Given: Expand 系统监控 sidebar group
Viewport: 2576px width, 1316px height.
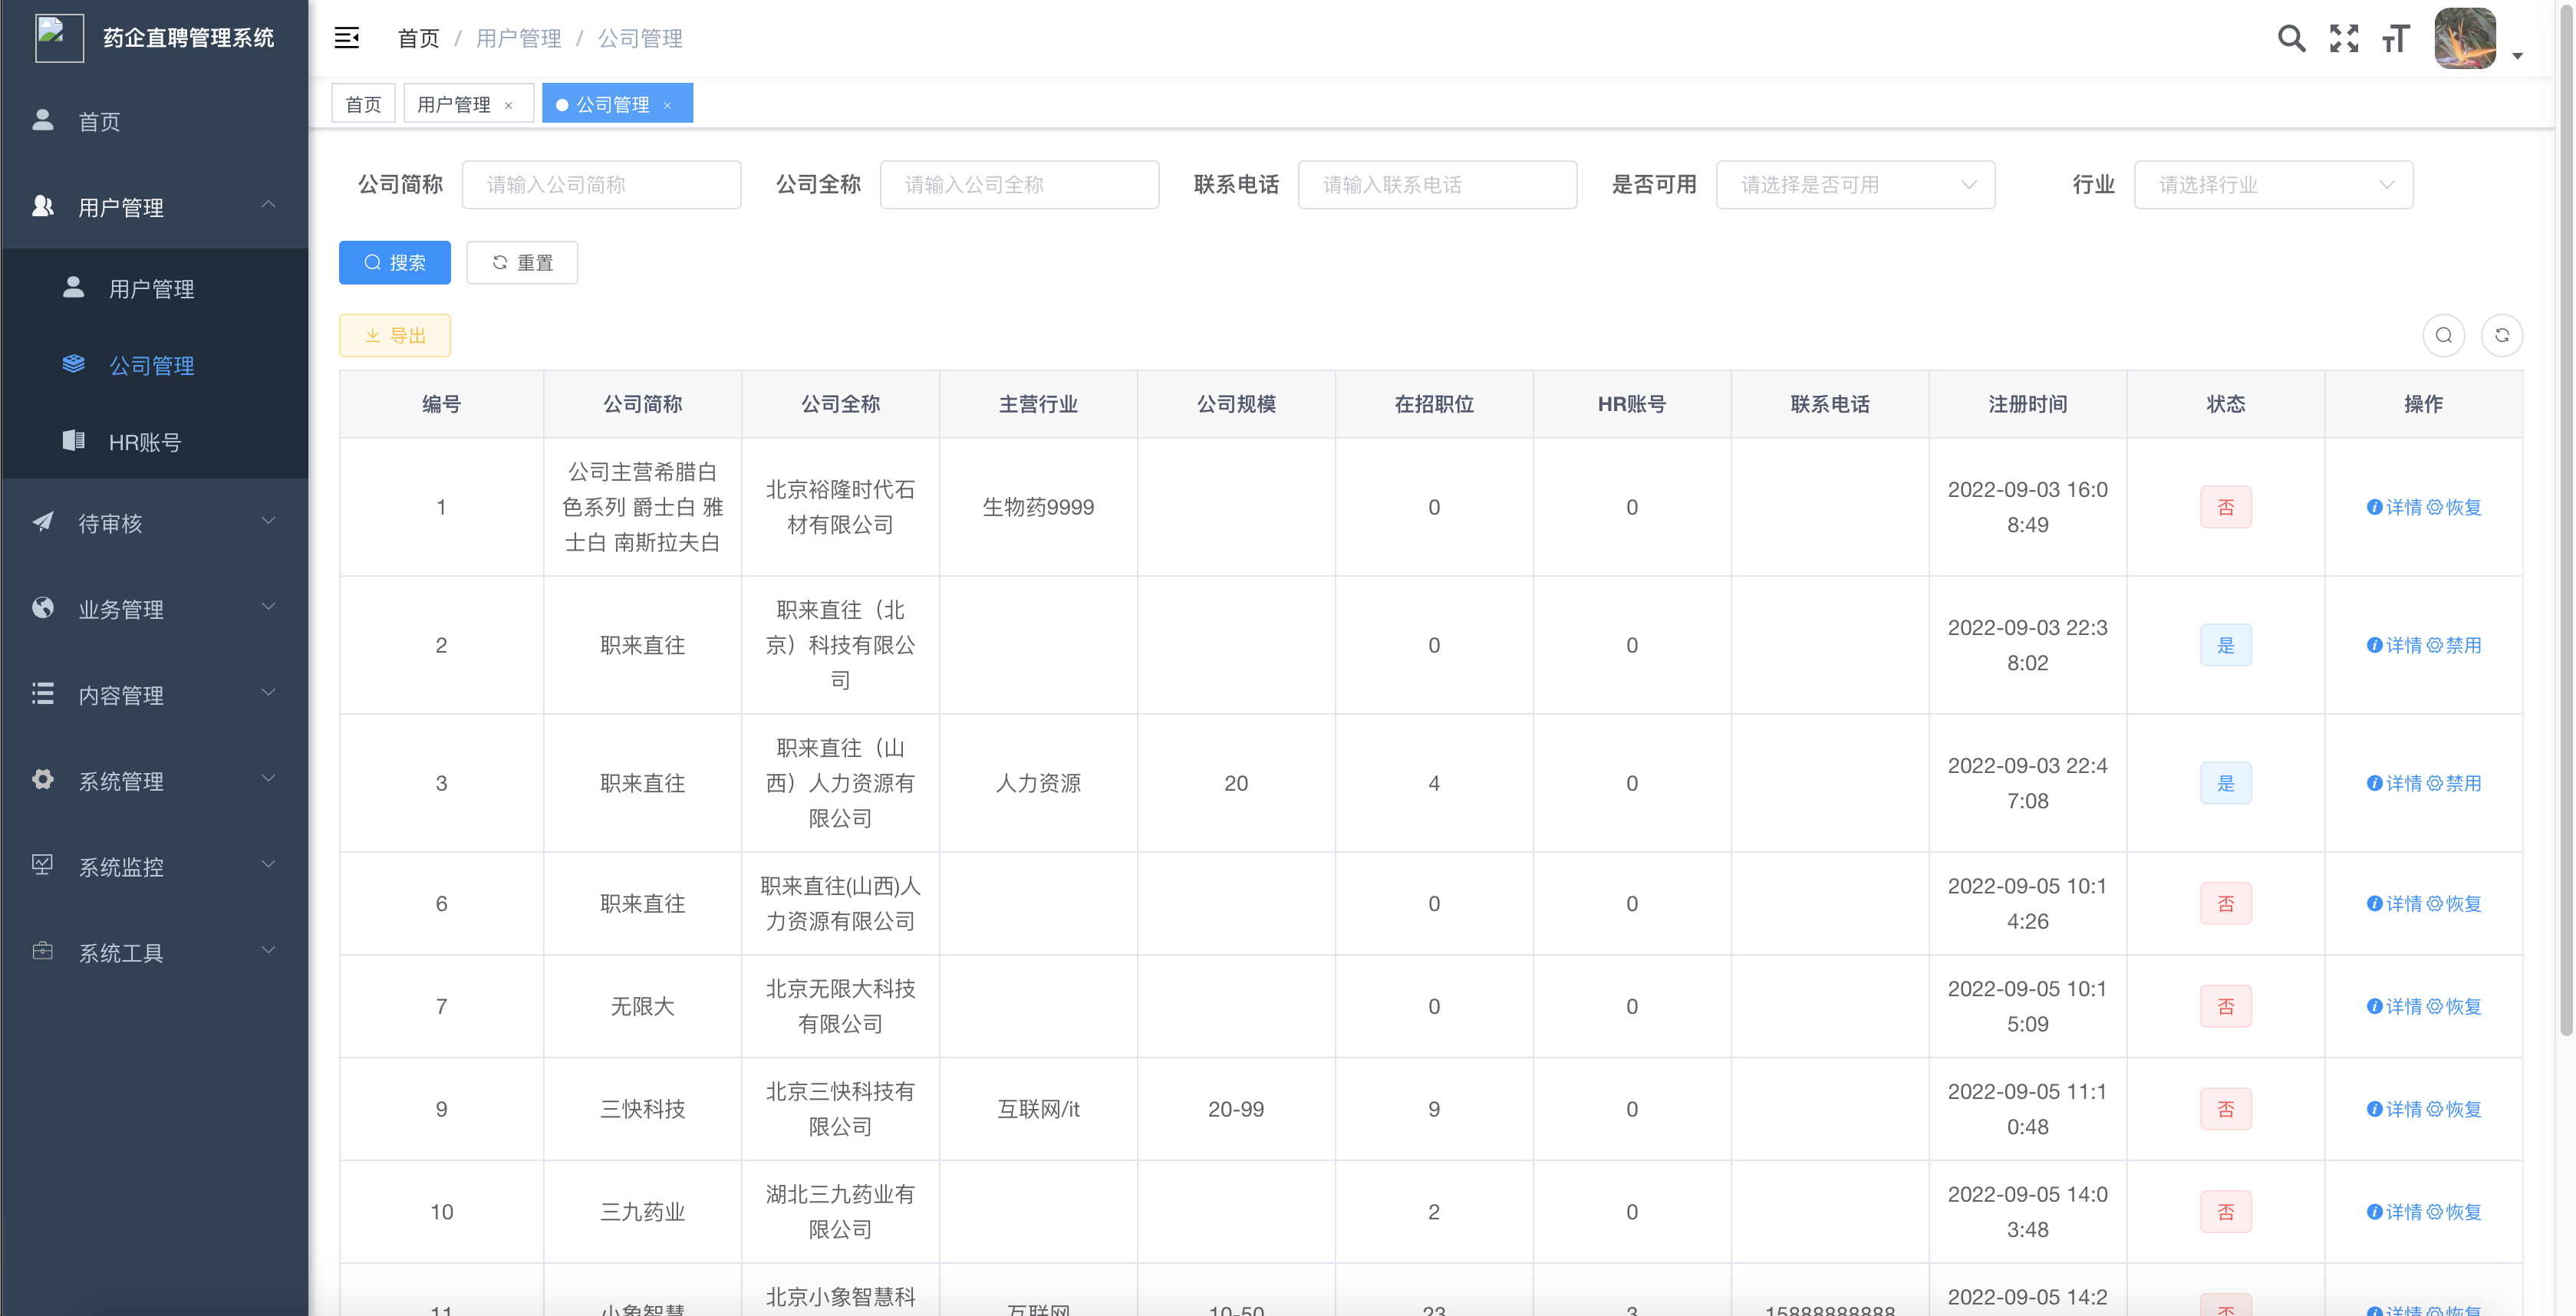Looking at the screenshot, I should point(154,866).
